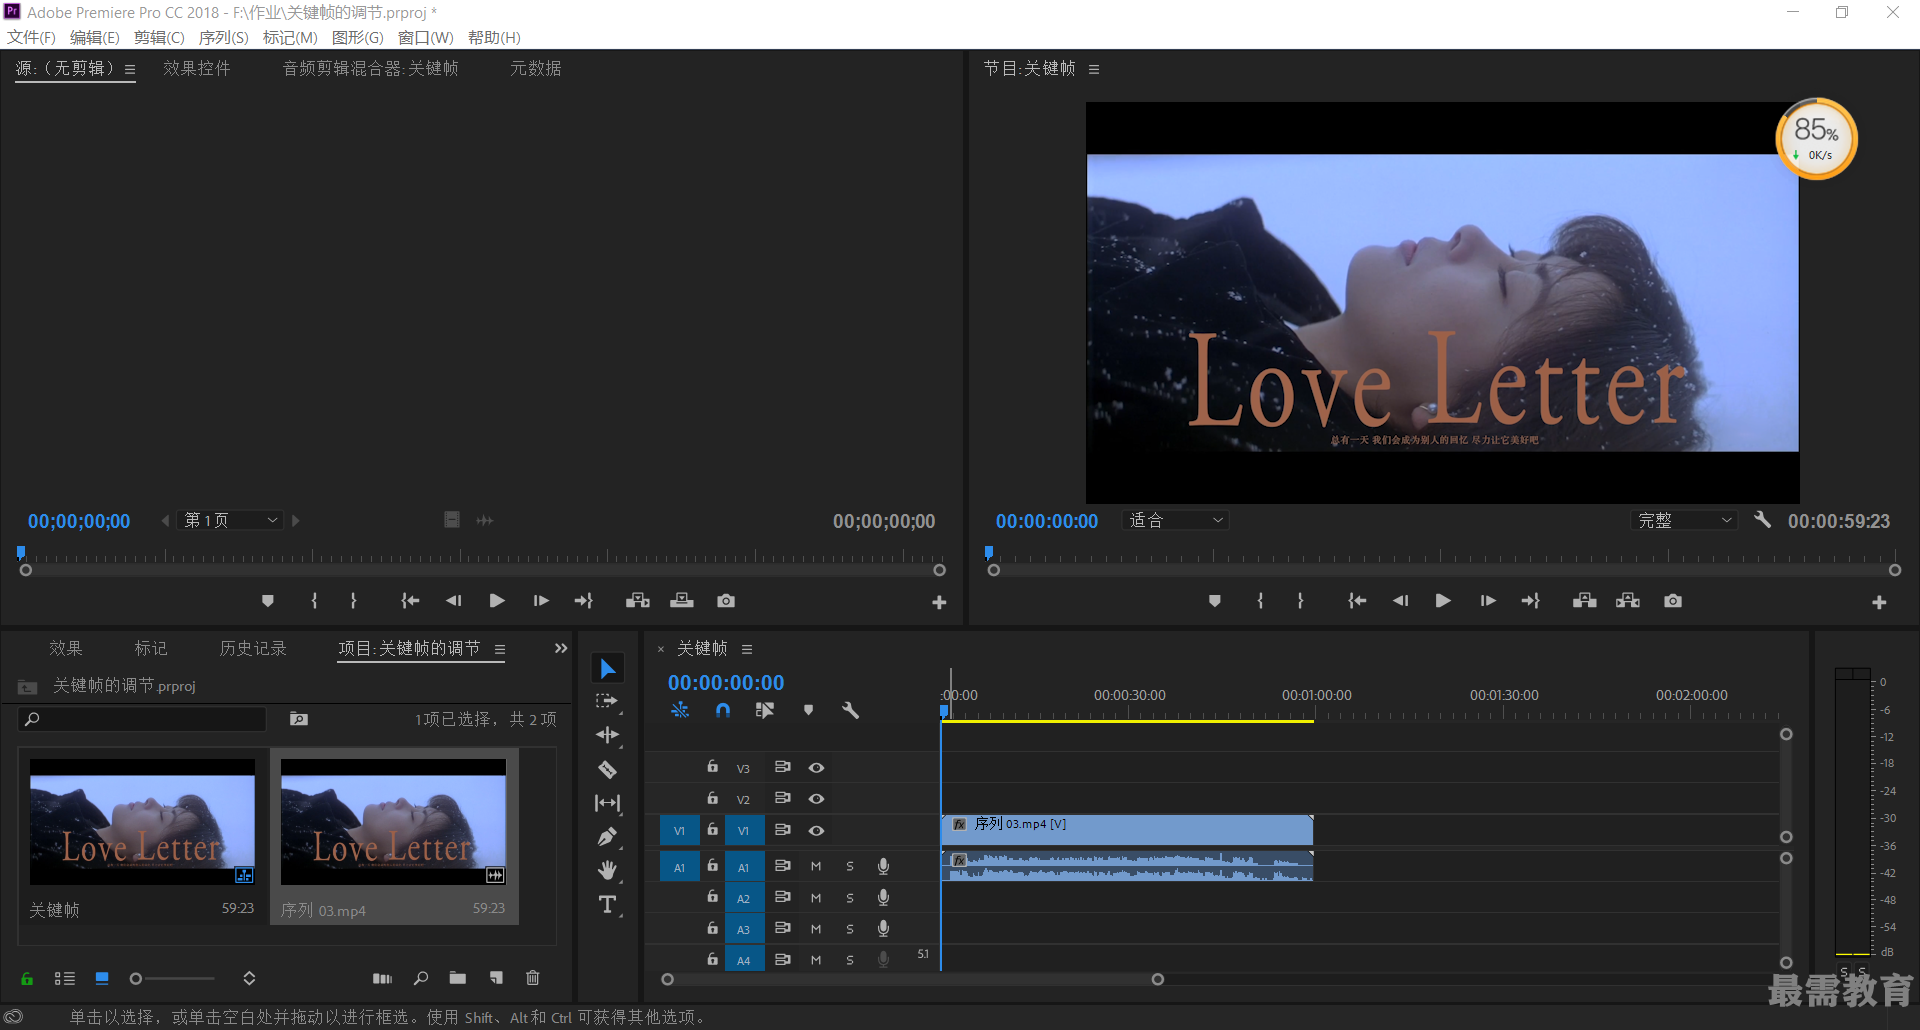
Task: Open Project panel 项目 menu
Action: click(x=500, y=649)
